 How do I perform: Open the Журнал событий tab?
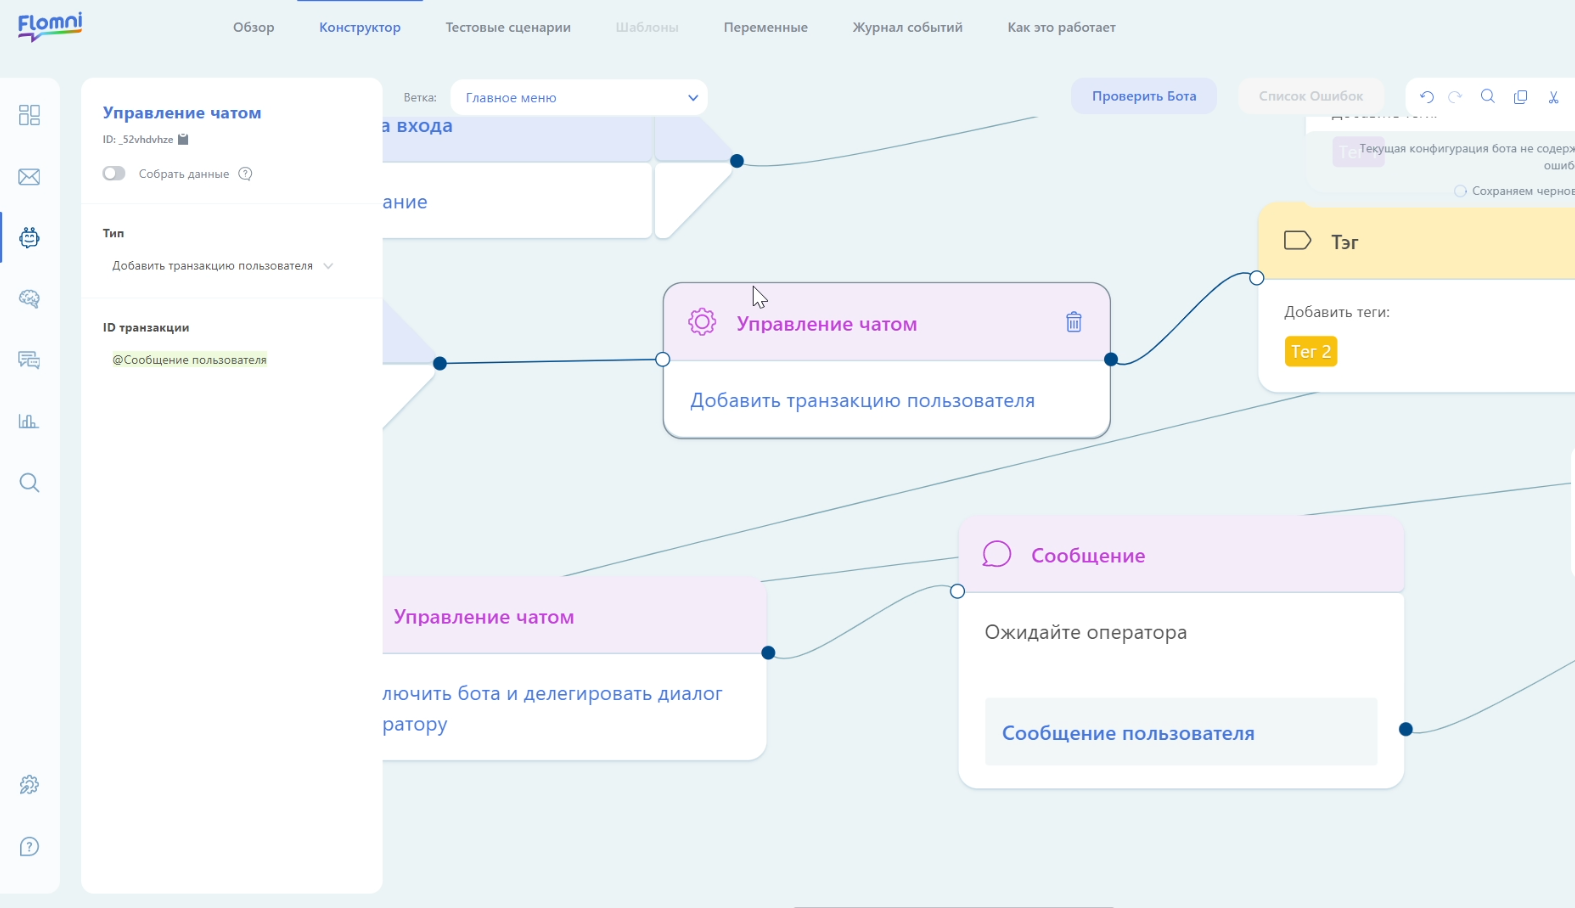[x=907, y=28]
